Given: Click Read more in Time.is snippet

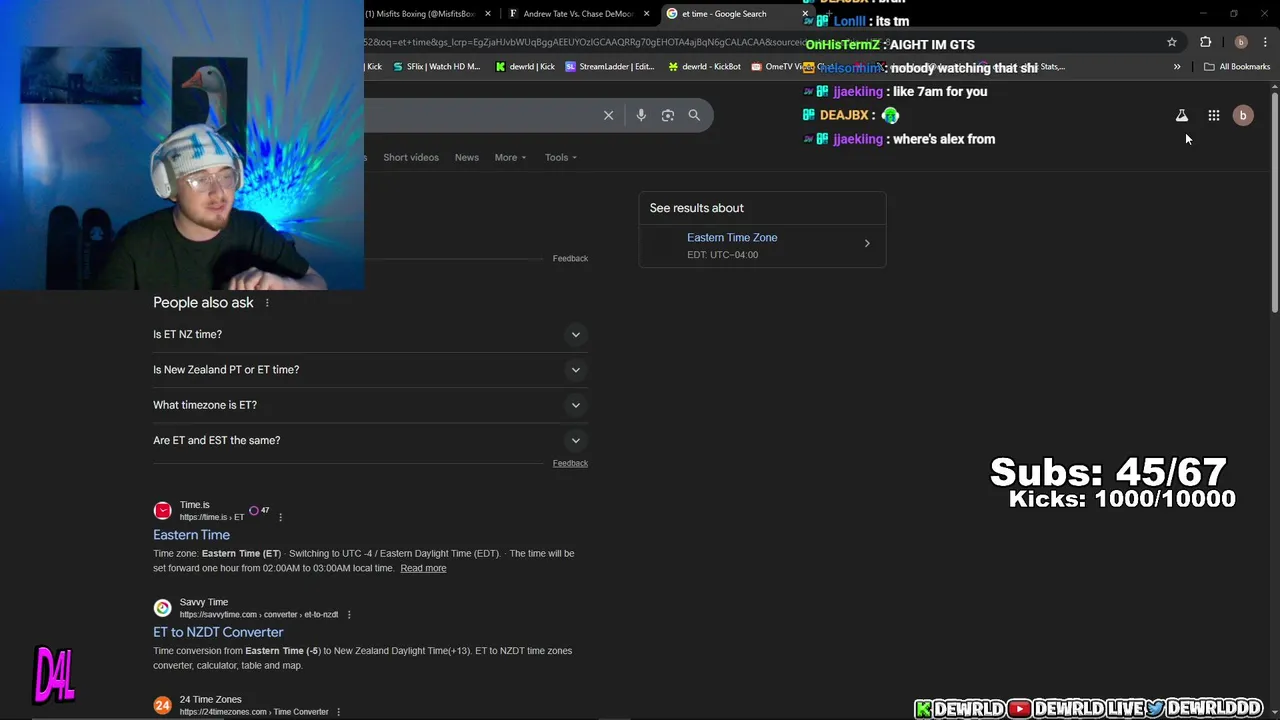Looking at the screenshot, I should [423, 568].
